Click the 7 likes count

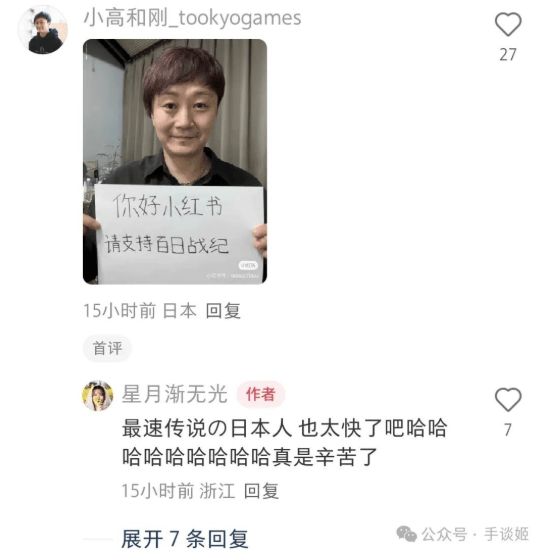[508, 430]
